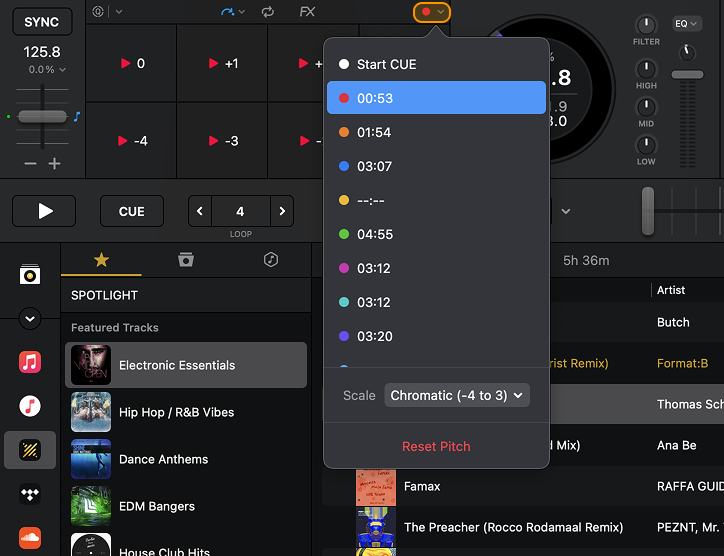This screenshot has height=556, width=724.
Task: Select Start CUE in the popup
Action: click(436, 64)
